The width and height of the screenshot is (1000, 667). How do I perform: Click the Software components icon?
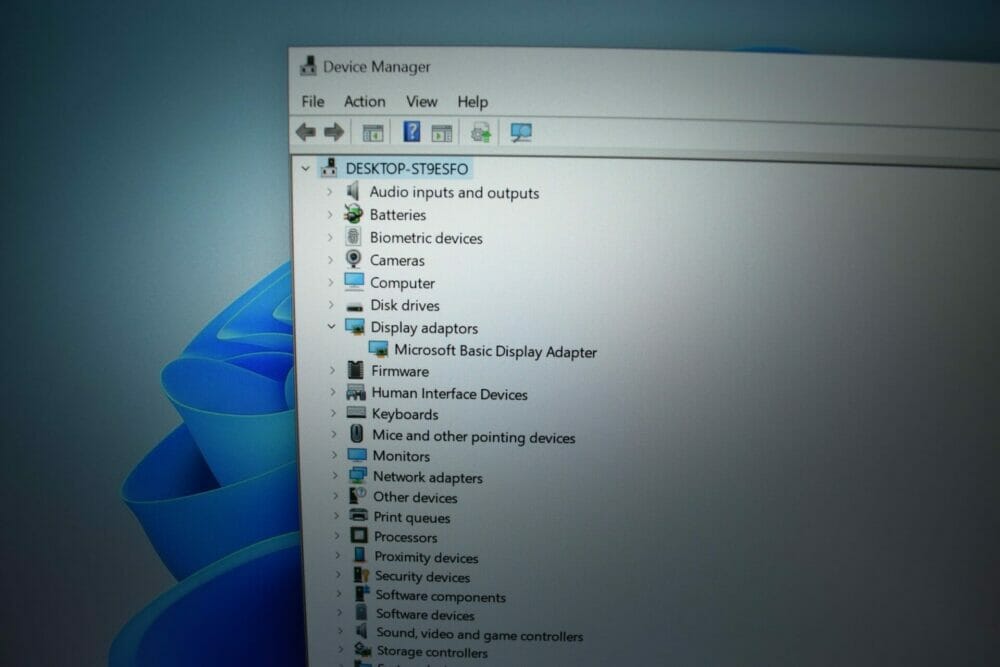[x=362, y=594]
